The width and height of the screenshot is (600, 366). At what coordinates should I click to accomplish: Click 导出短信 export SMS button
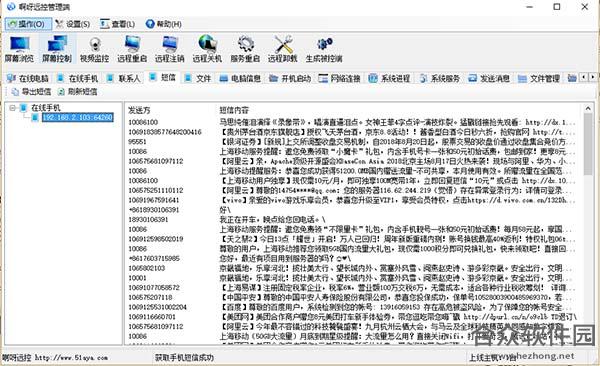31,92
